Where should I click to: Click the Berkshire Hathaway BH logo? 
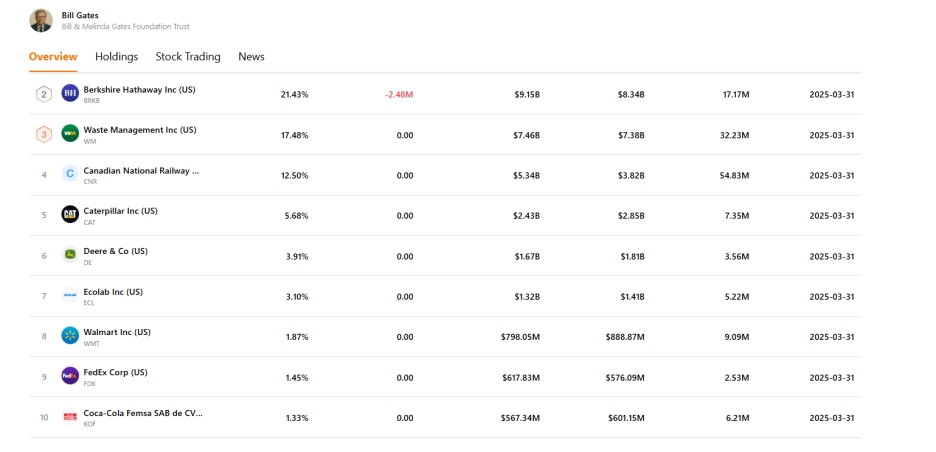(x=70, y=93)
